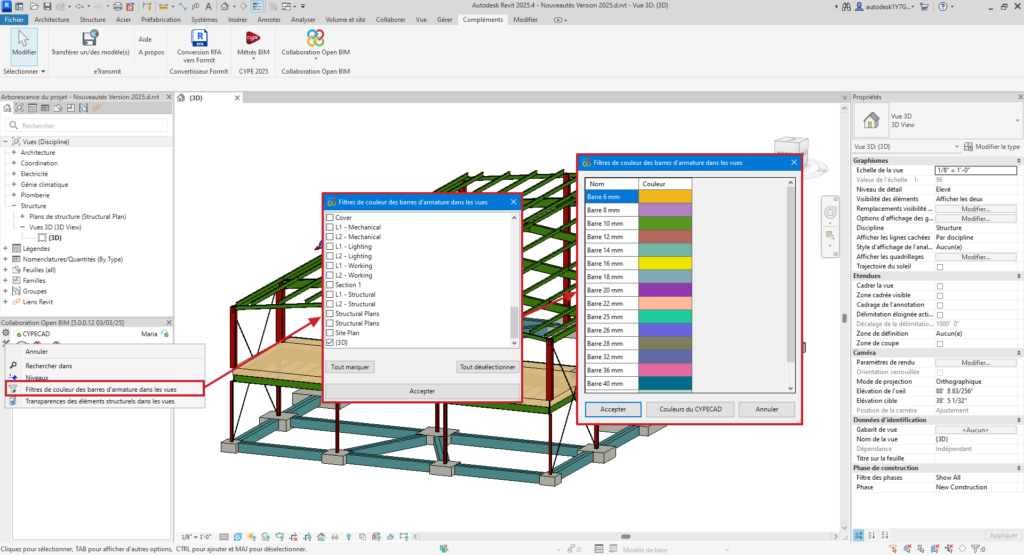The height and width of the screenshot is (555, 1024).
Task: Collapse the Graphismes properties section
Action: click(x=1019, y=161)
